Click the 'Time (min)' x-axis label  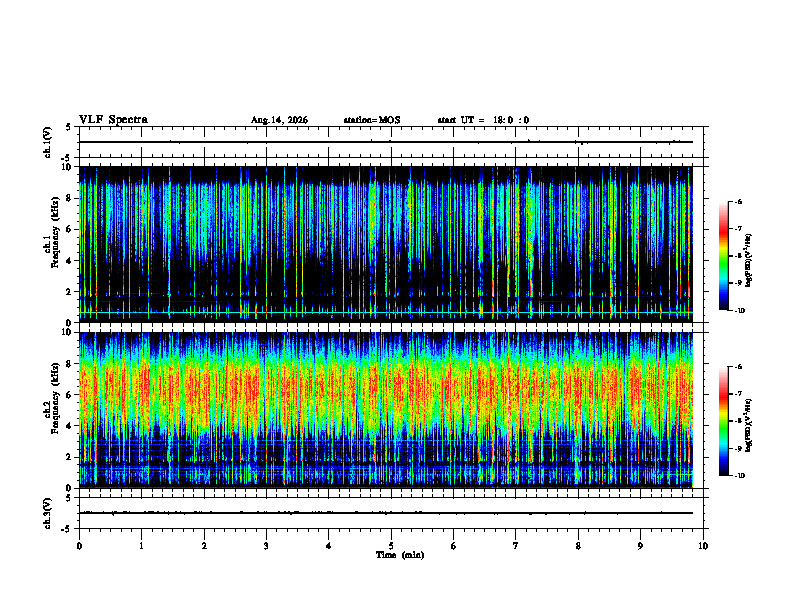[400, 555]
